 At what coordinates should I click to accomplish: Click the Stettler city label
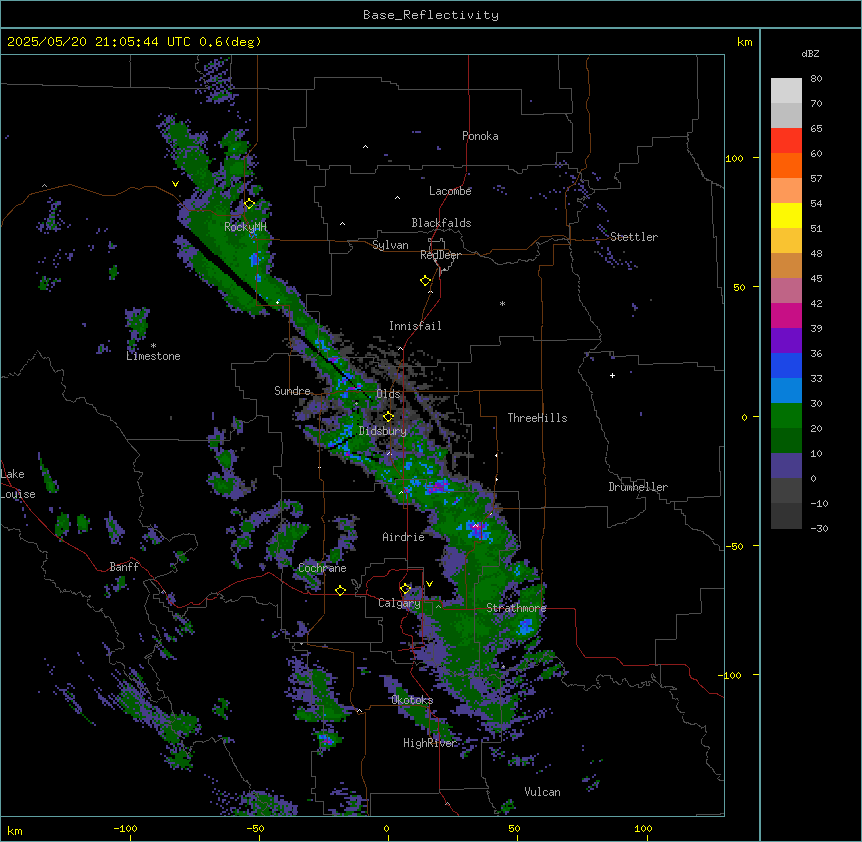[x=634, y=237]
